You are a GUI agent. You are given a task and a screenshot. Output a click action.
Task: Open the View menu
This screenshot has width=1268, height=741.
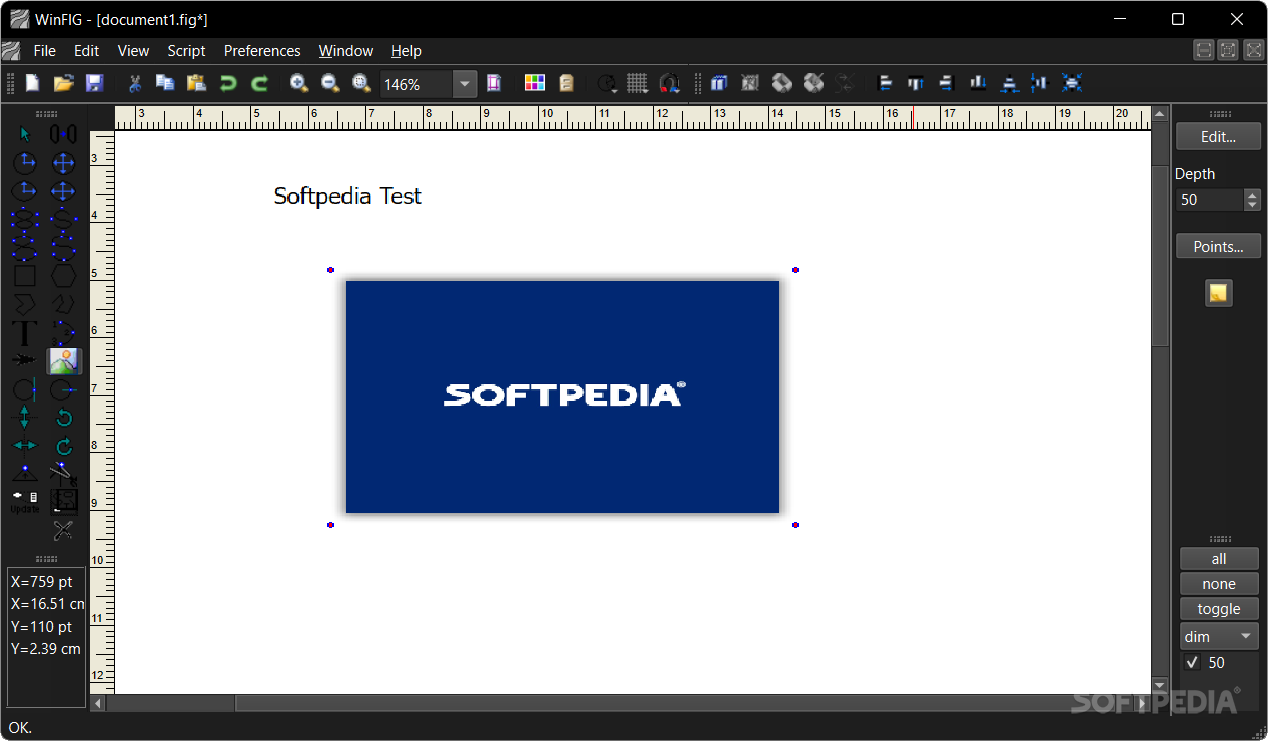click(133, 51)
